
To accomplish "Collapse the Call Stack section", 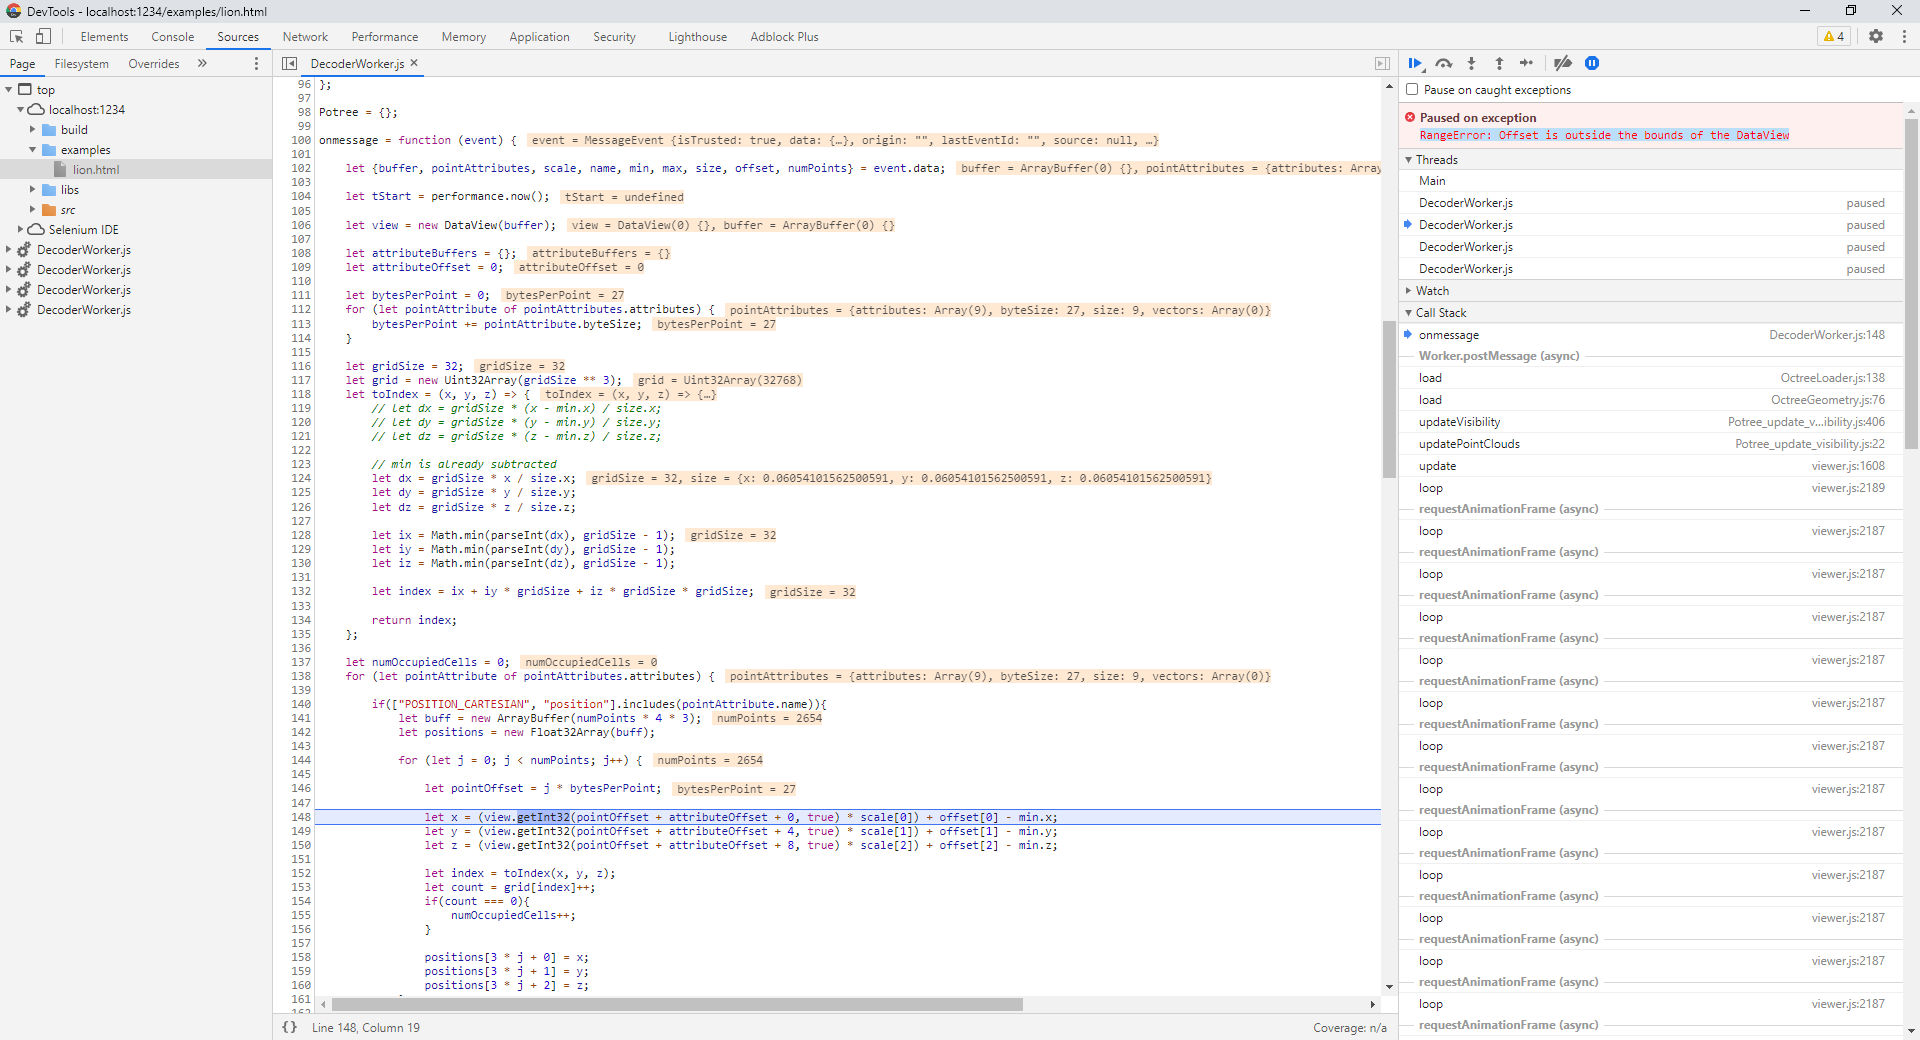I will click(1408, 313).
